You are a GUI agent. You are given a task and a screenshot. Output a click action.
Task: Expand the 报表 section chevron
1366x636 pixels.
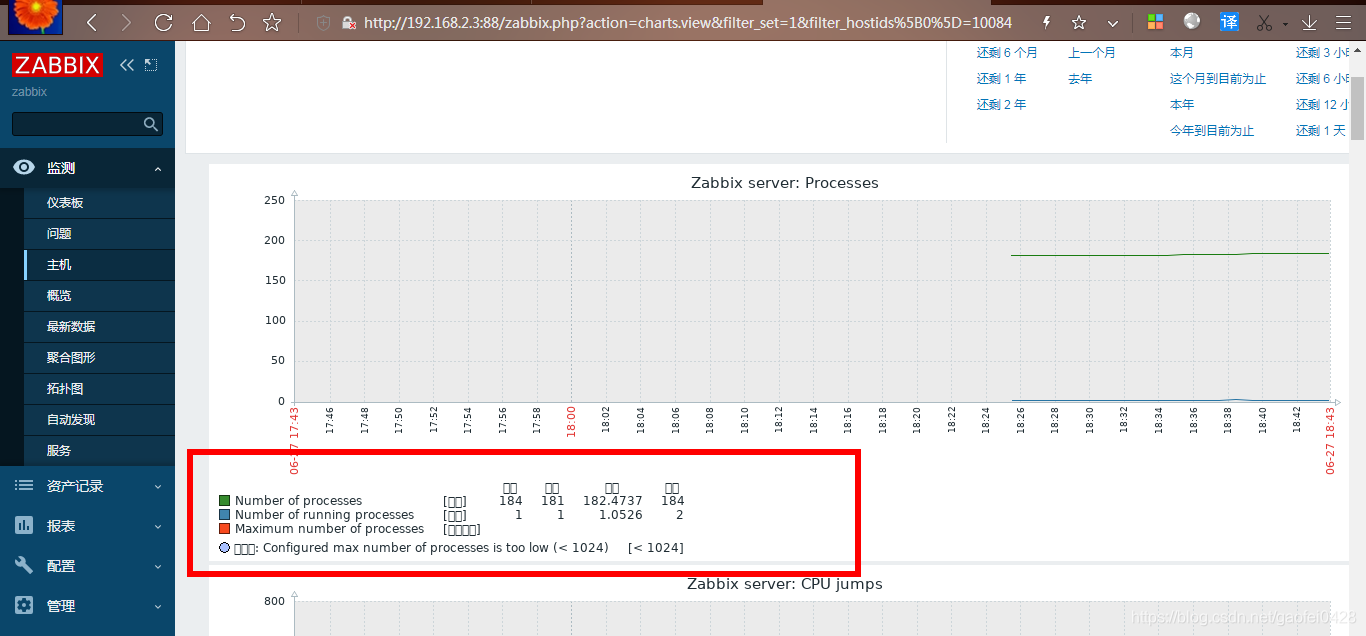pos(158,527)
